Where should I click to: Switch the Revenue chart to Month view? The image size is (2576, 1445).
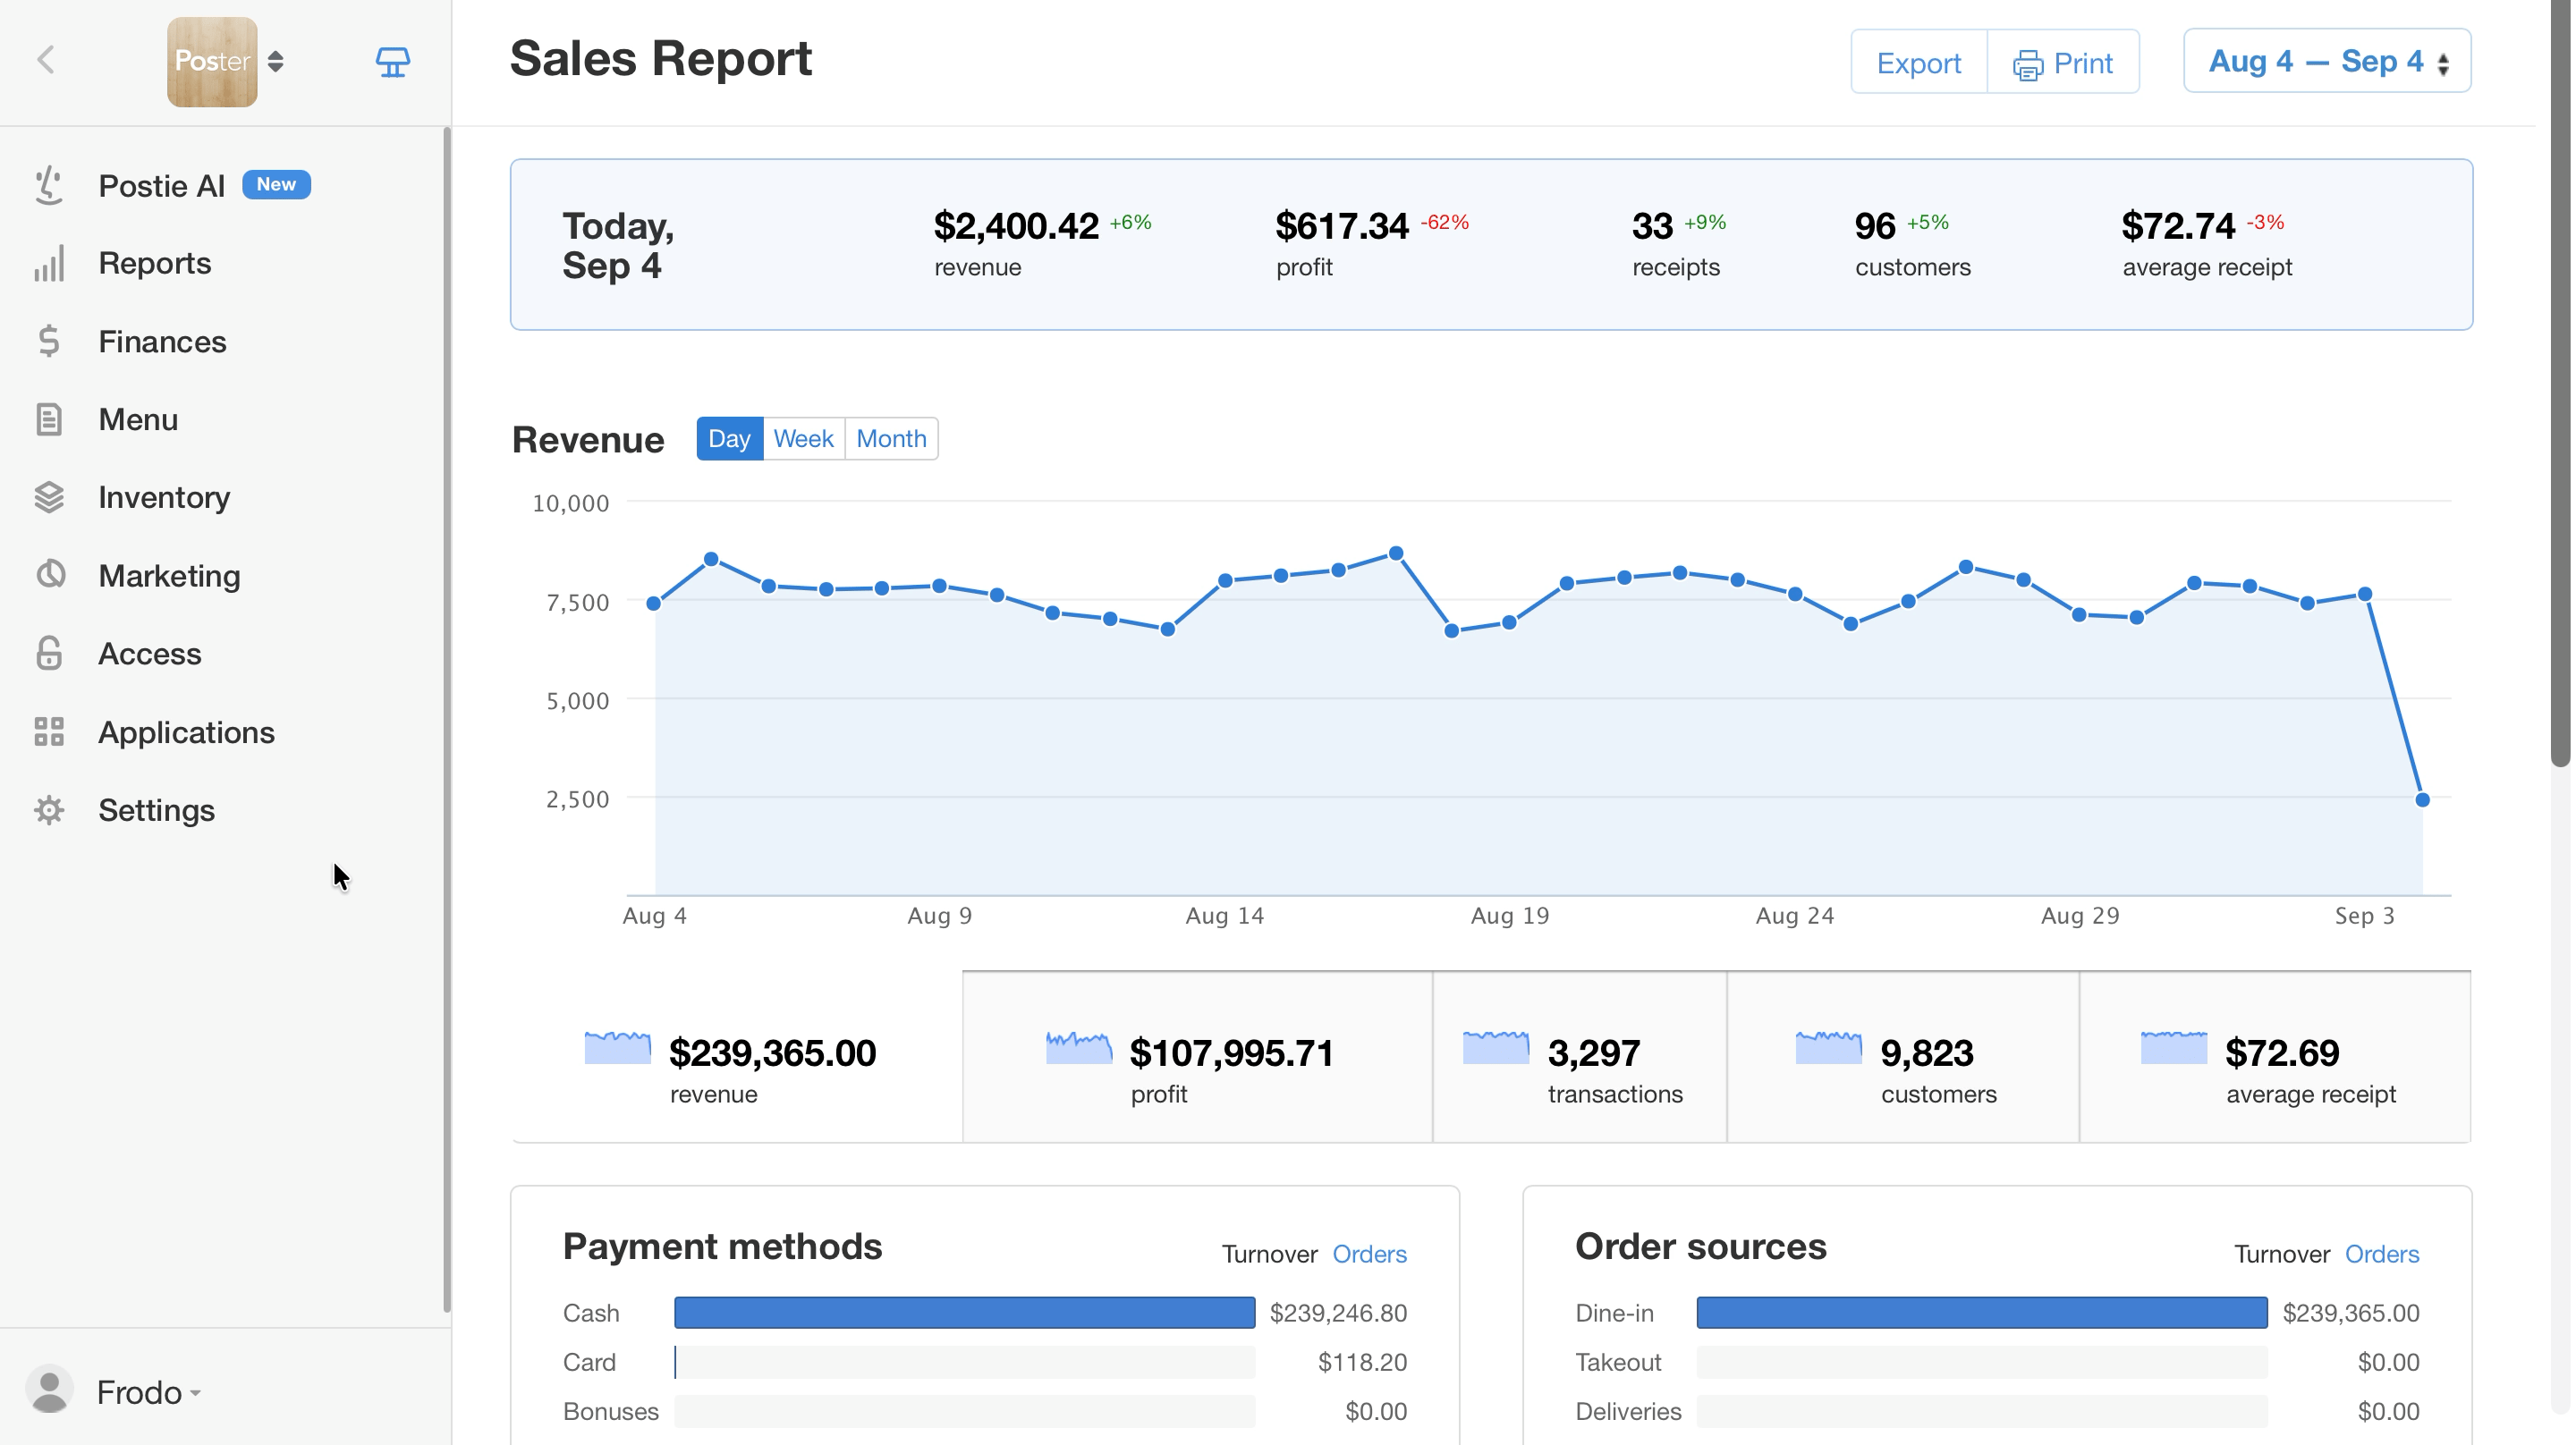891,438
